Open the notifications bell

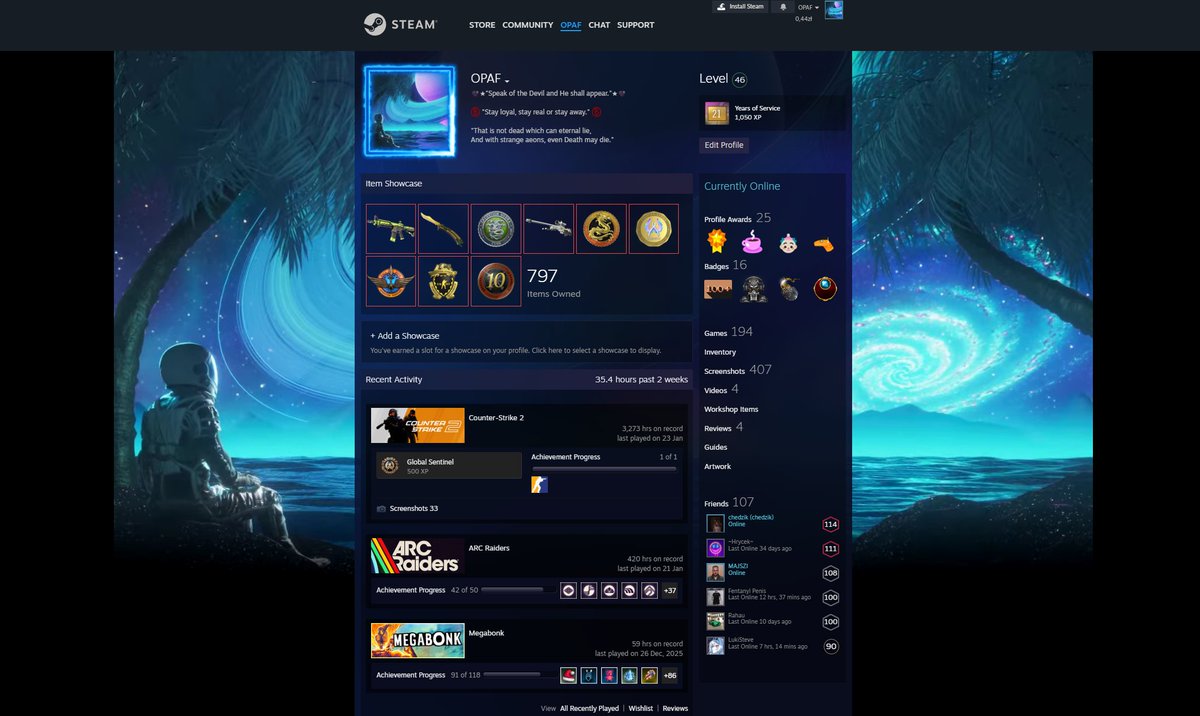[x=783, y=7]
